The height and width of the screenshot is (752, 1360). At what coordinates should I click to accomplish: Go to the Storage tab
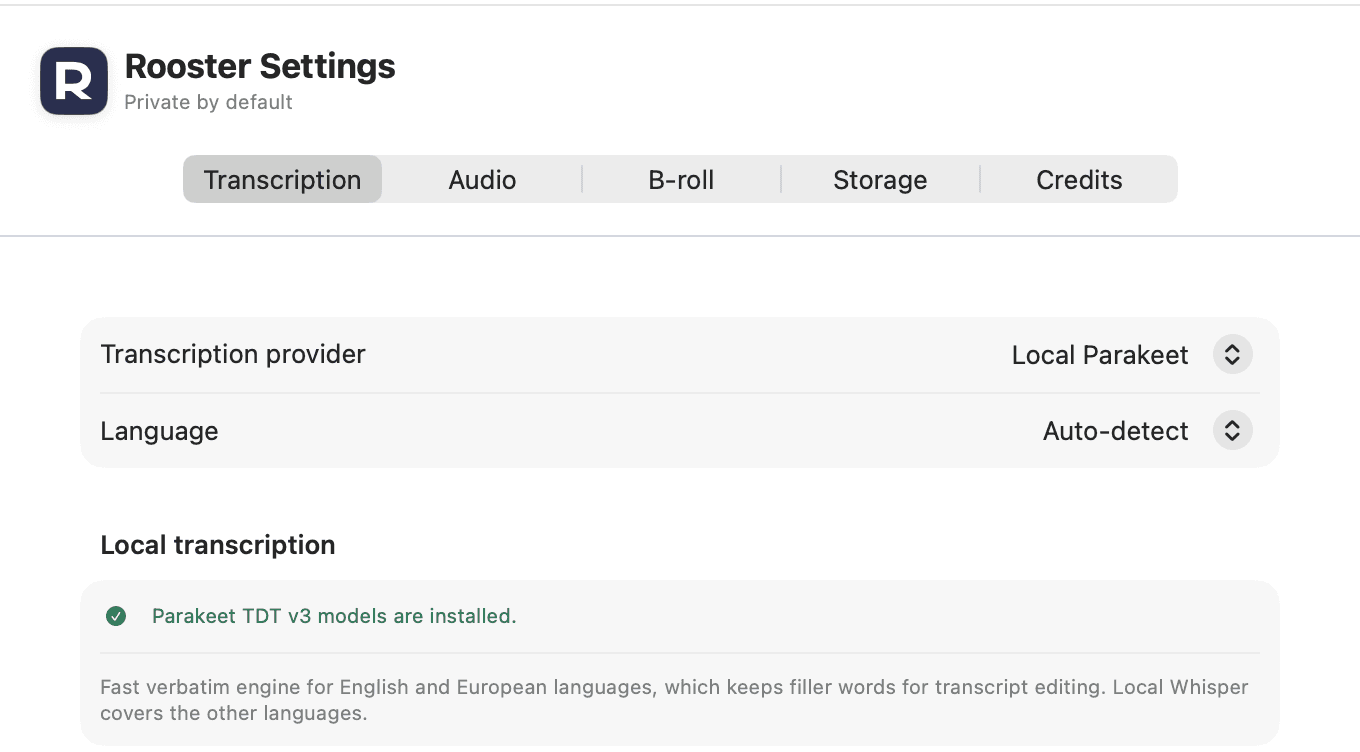[880, 179]
